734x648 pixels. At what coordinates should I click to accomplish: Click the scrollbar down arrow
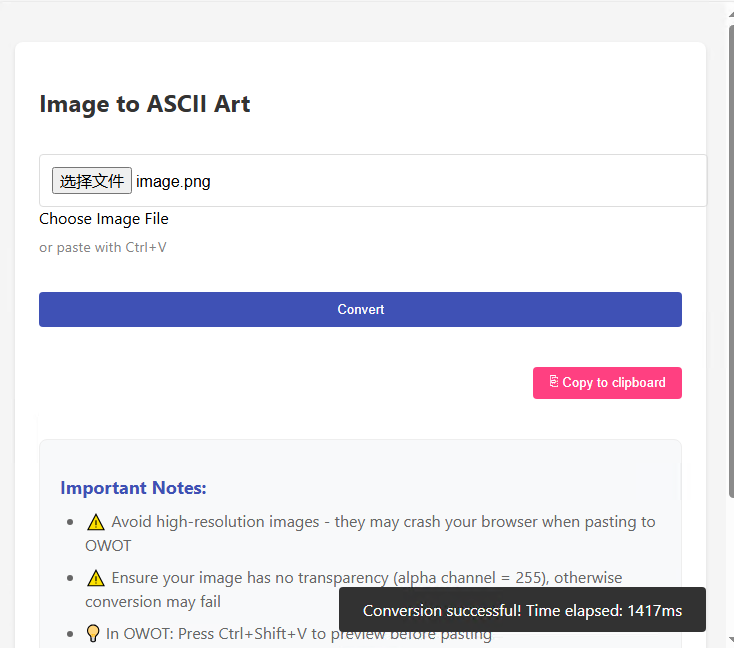[x=731, y=640]
